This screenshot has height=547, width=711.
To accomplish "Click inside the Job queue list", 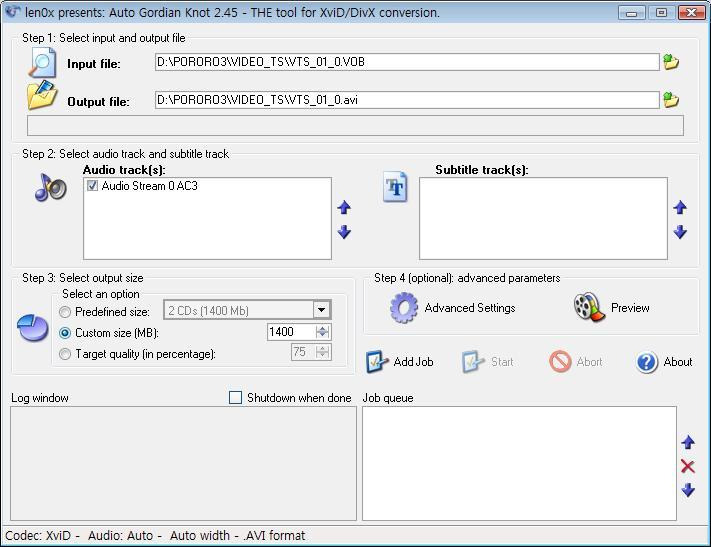I will point(519,464).
